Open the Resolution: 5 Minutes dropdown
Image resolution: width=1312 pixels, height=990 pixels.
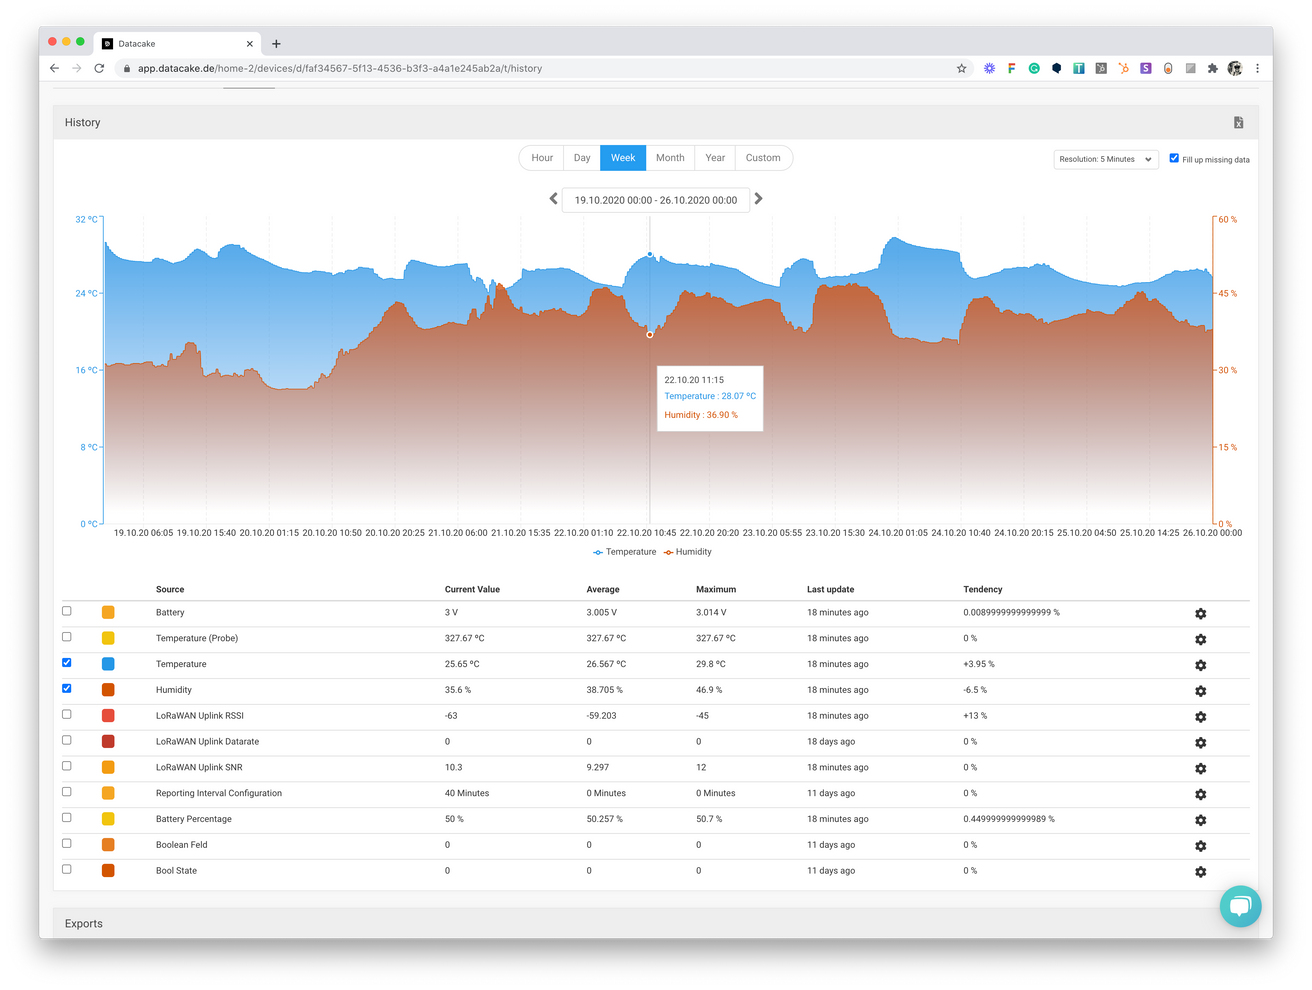(1105, 158)
